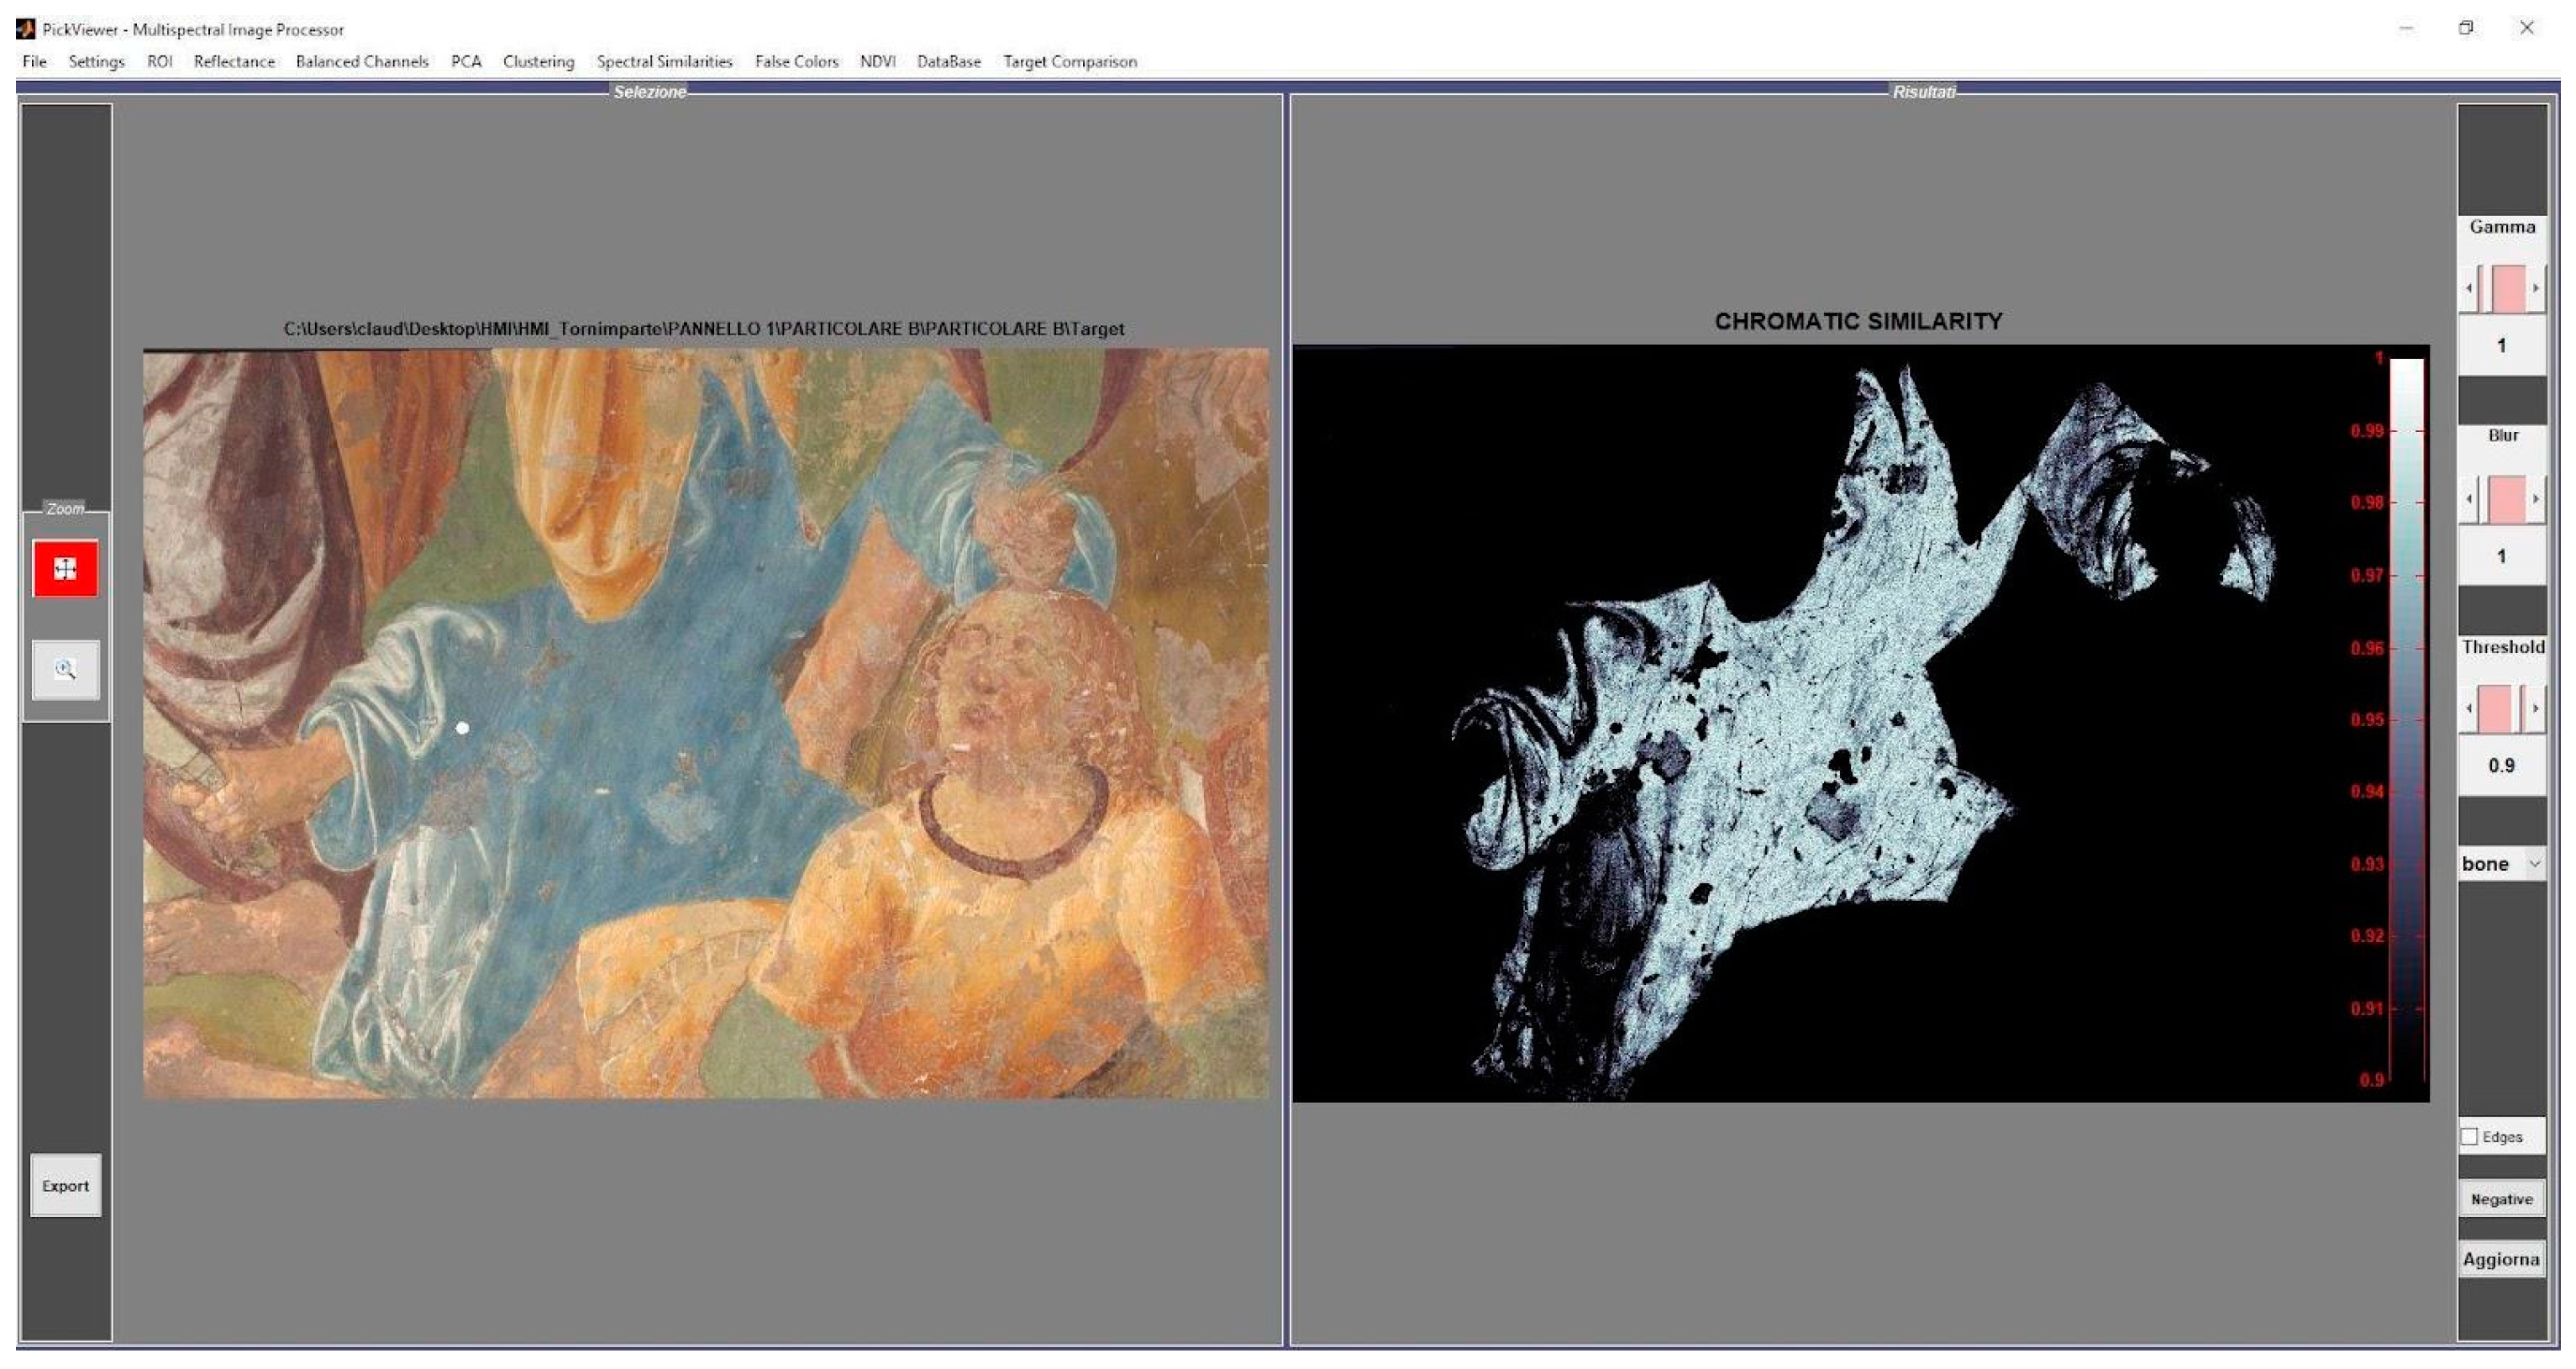2576x1369 pixels.
Task: Click the Threshold slider left arrow
Action: [x=2469, y=709]
